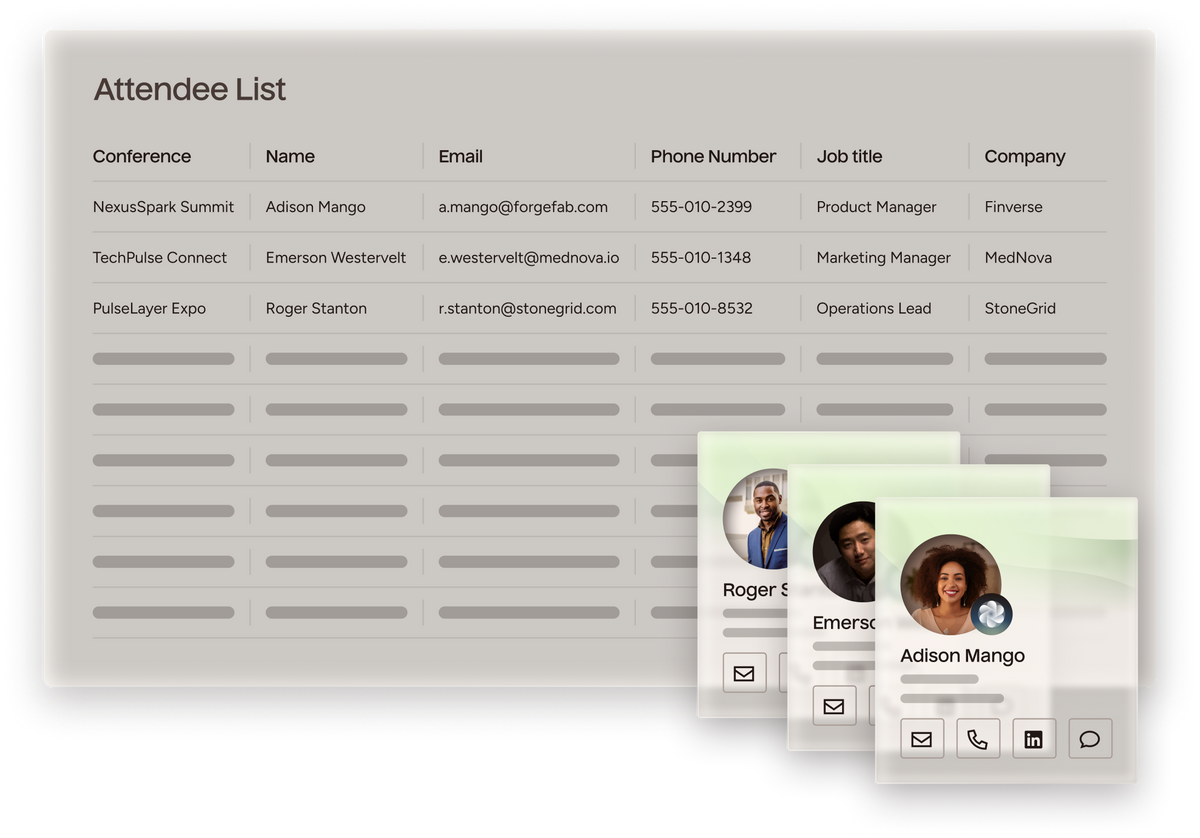
Task: Open Emerson's profile photo
Action: tap(845, 552)
